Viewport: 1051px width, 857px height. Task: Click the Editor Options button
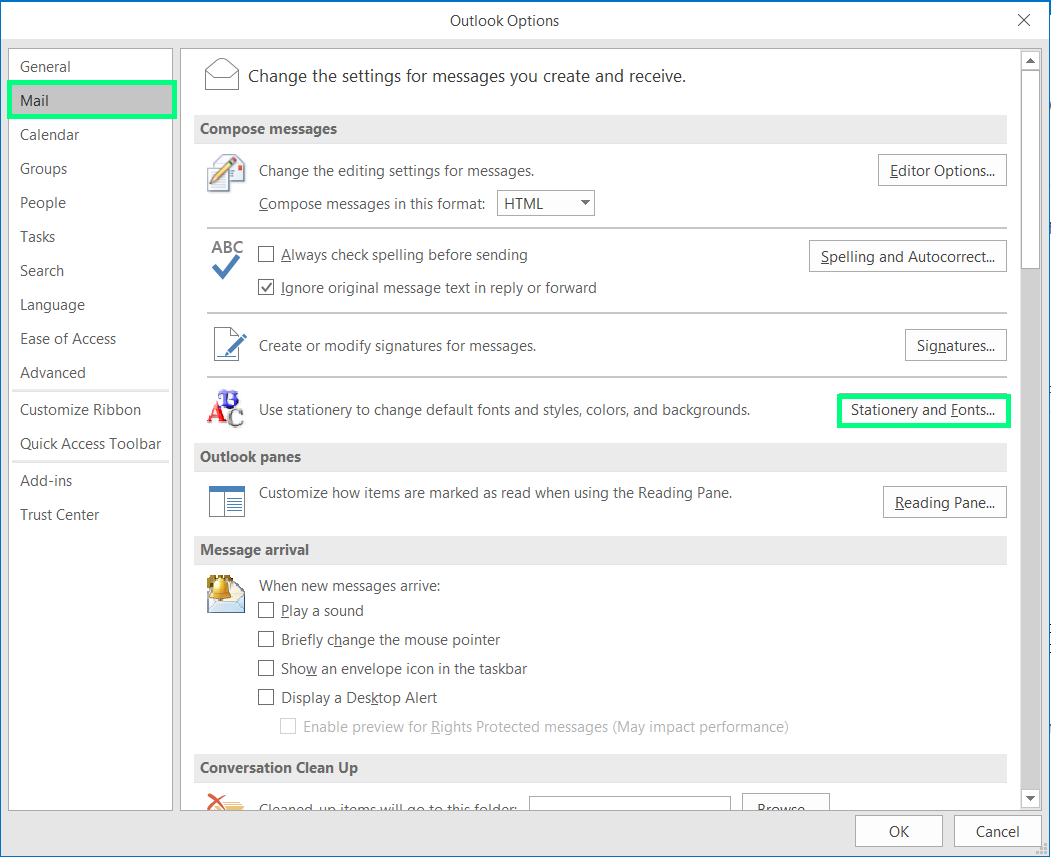pos(942,170)
